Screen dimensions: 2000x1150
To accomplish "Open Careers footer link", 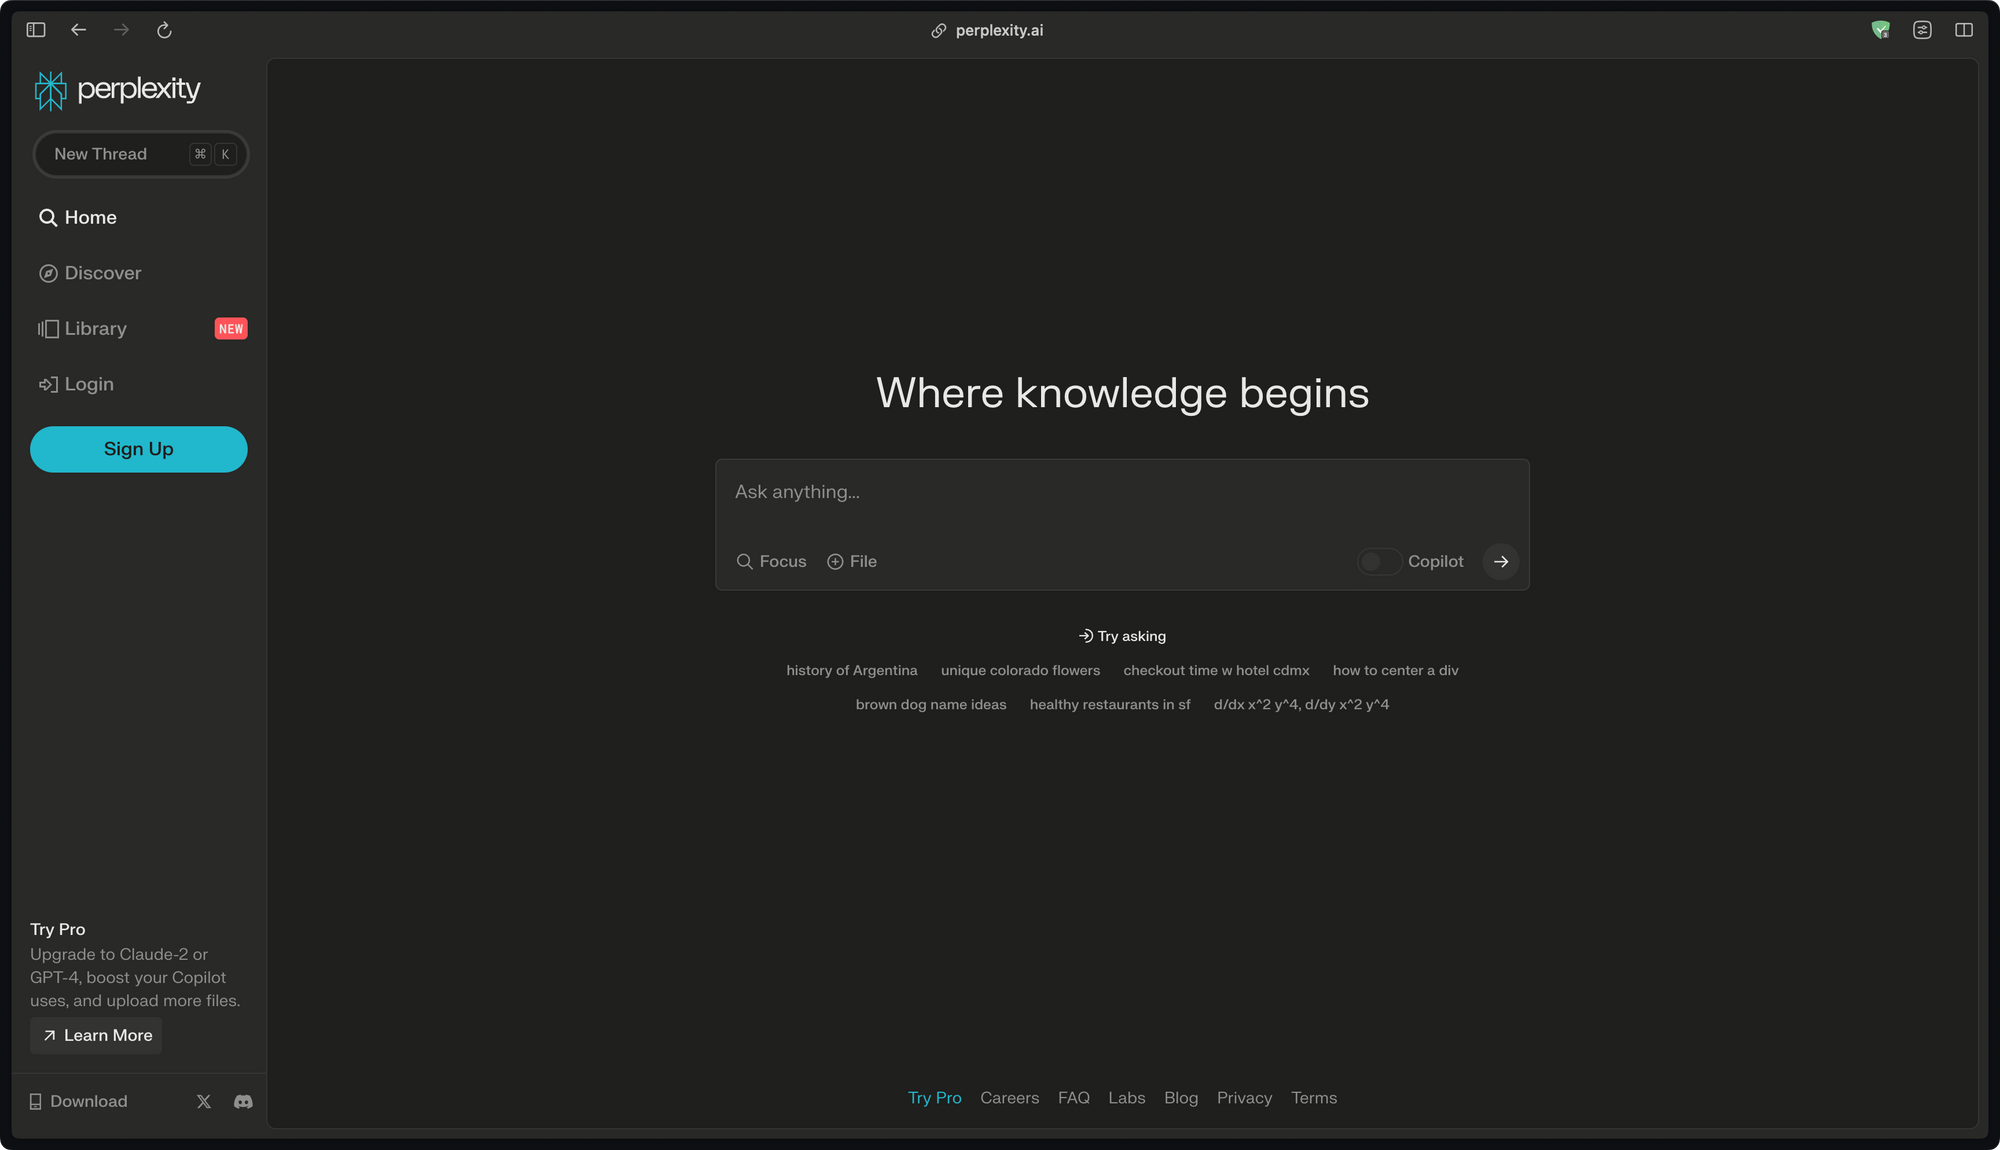I will pyautogui.click(x=1010, y=1098).
